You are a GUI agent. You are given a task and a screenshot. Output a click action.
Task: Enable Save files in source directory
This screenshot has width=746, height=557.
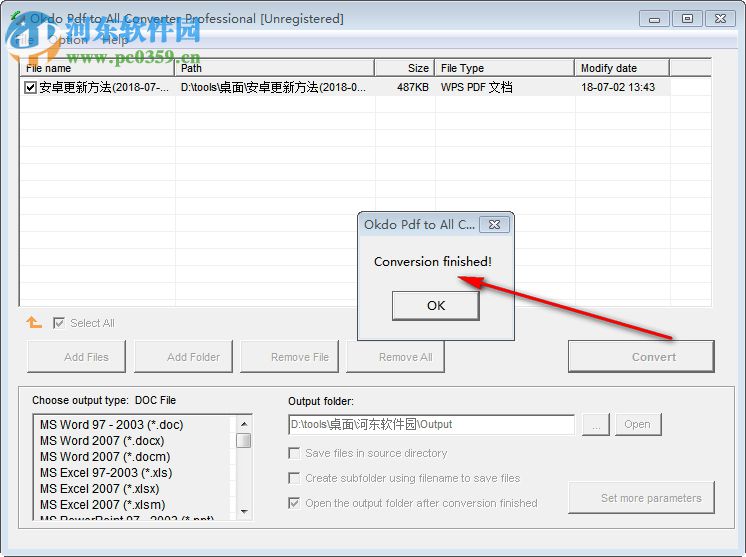pyautogui.click(x=294, y=453)
